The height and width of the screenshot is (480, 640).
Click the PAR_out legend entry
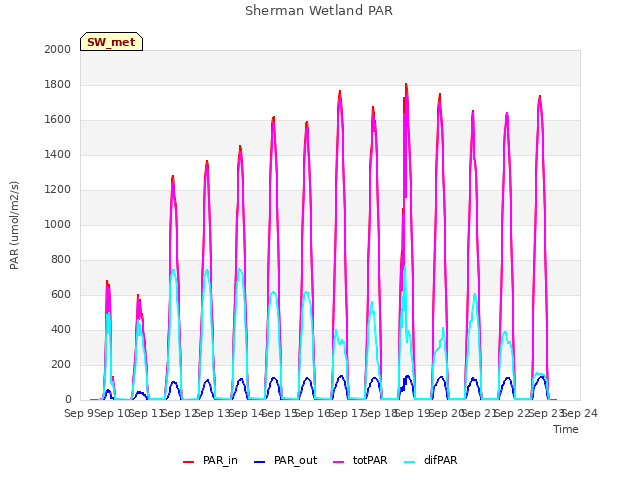pyautogui.click(x=285, y=460)
